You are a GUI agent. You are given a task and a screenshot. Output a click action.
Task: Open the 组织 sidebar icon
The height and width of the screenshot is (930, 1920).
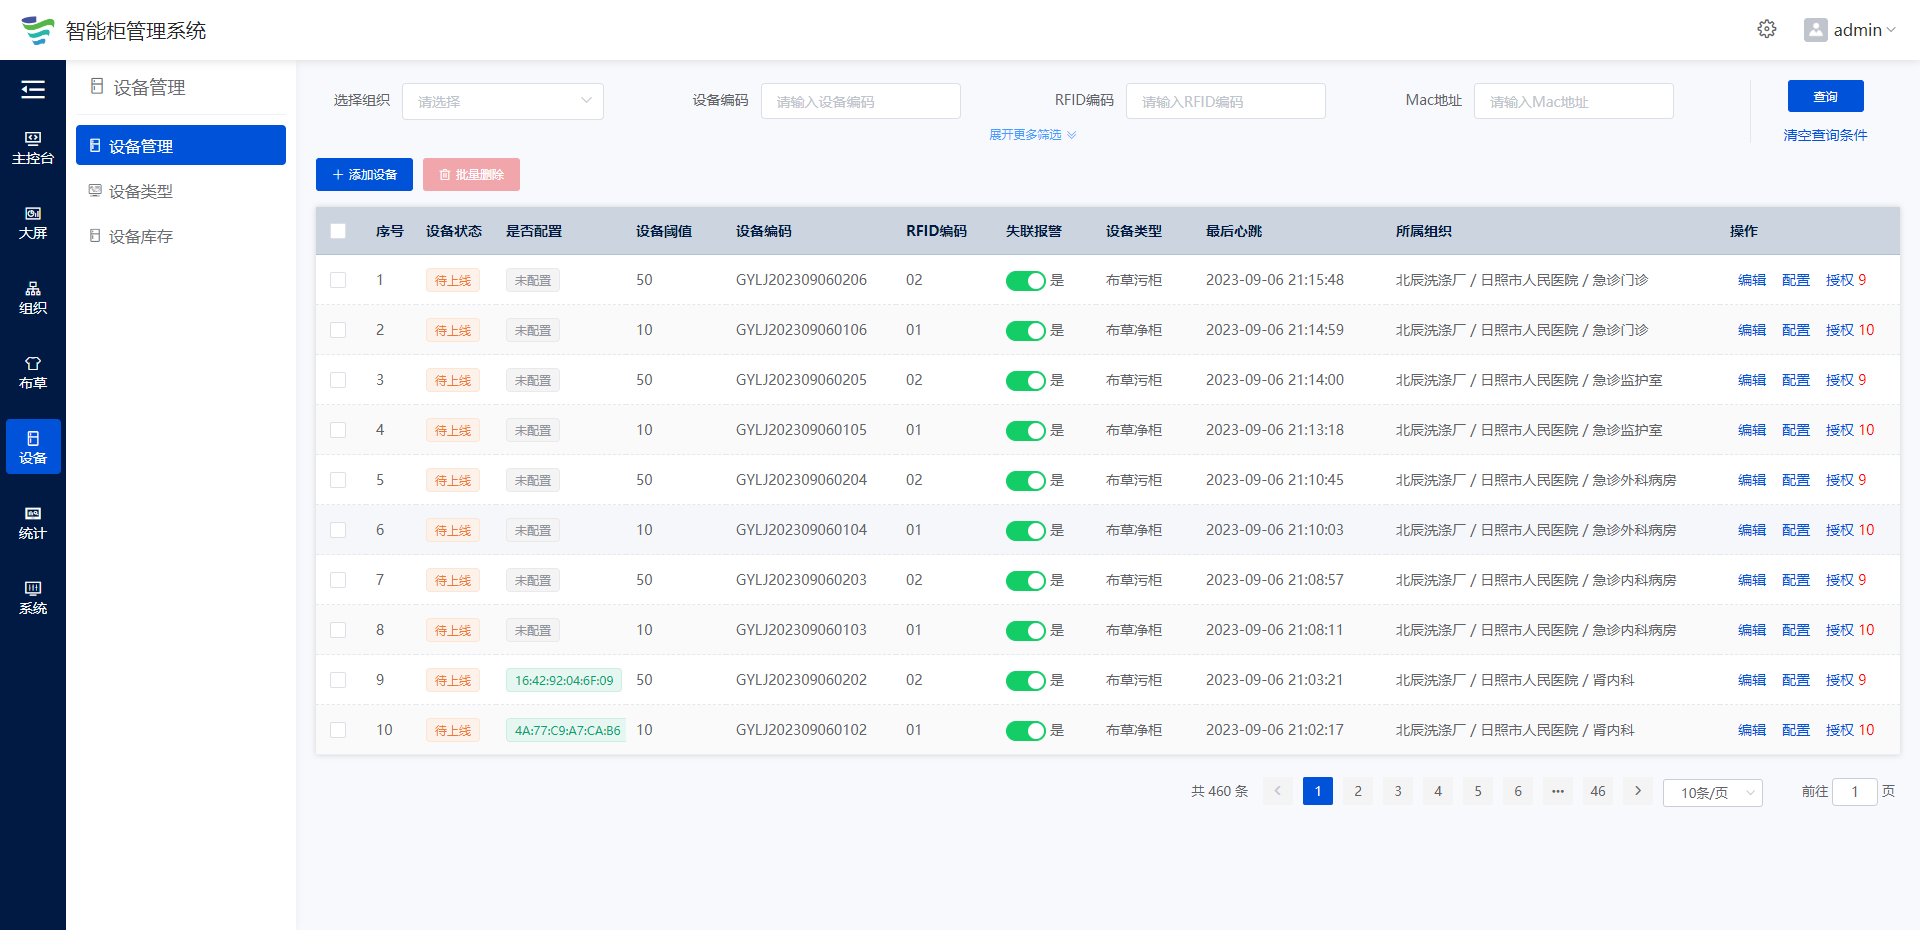pos(33,297)
